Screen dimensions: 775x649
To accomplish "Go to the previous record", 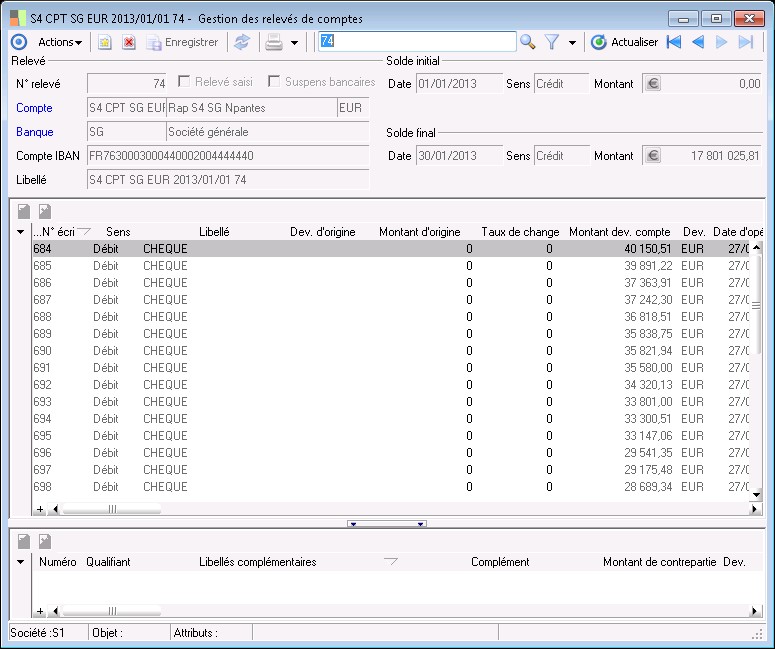I will (x=698, y=42).
